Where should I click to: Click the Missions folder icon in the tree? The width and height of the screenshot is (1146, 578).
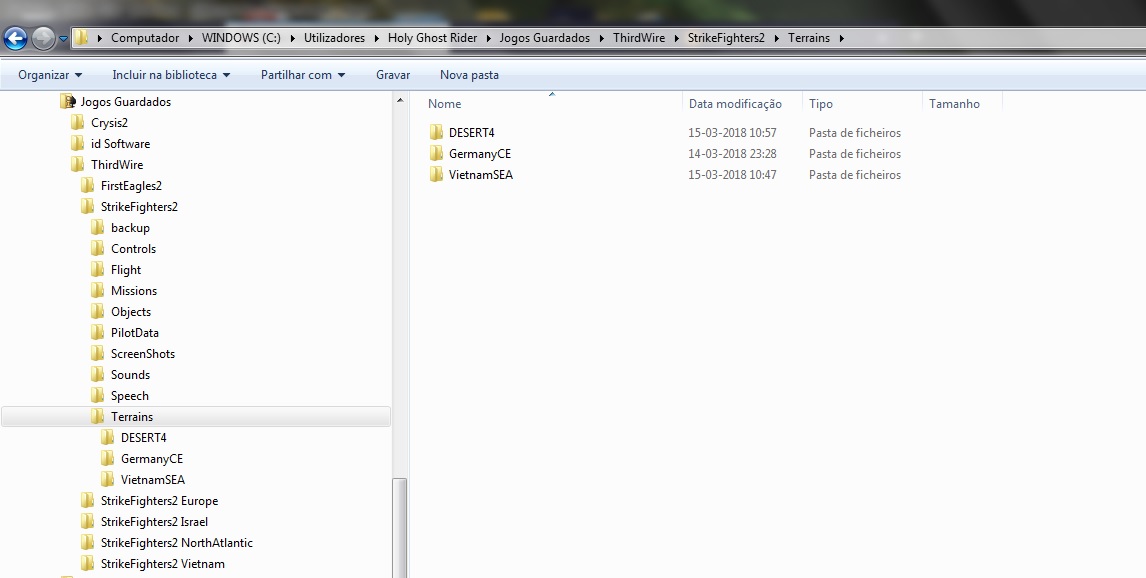tap(97, 290)
